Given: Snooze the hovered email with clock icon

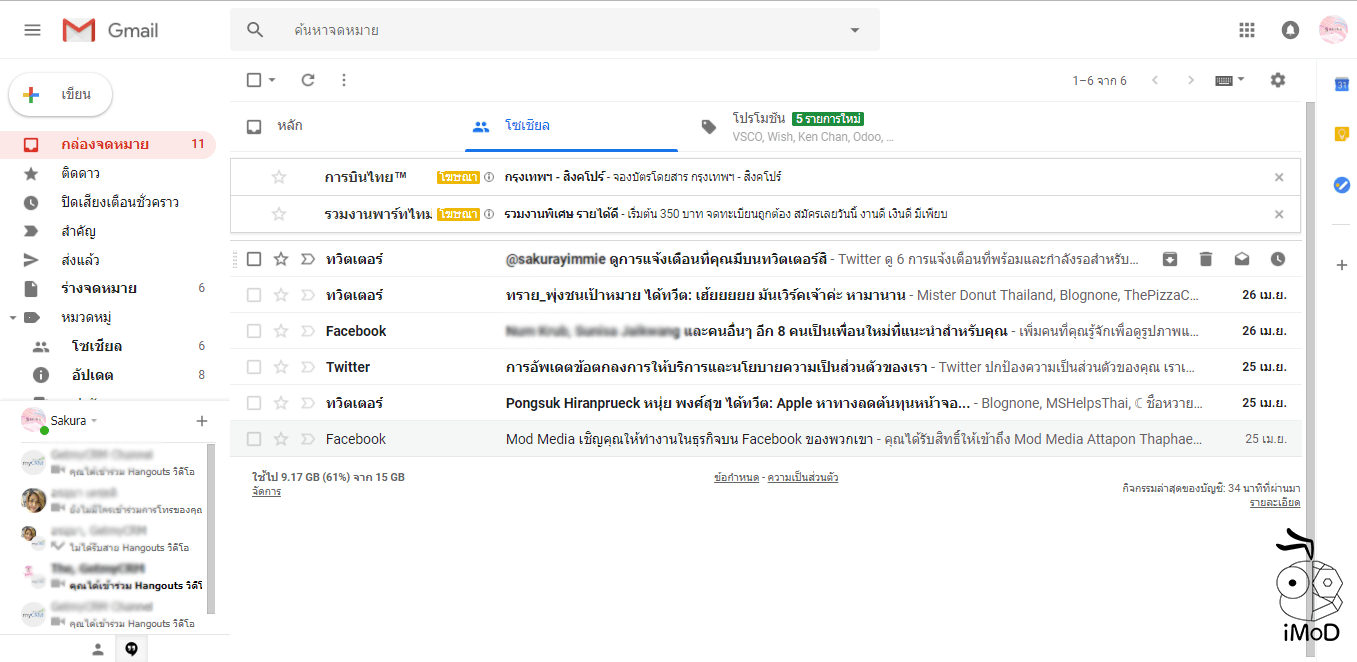Looking at the screenshot, I should (x=1277, y=259).
